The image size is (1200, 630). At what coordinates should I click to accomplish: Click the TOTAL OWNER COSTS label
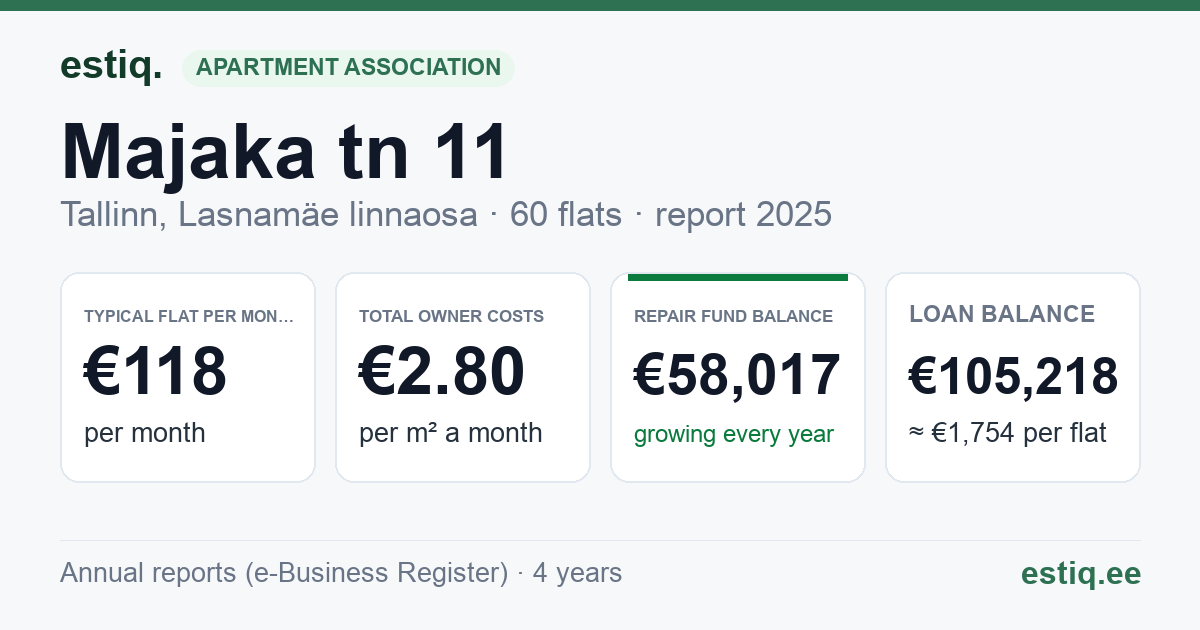click(x=451, y=316)
